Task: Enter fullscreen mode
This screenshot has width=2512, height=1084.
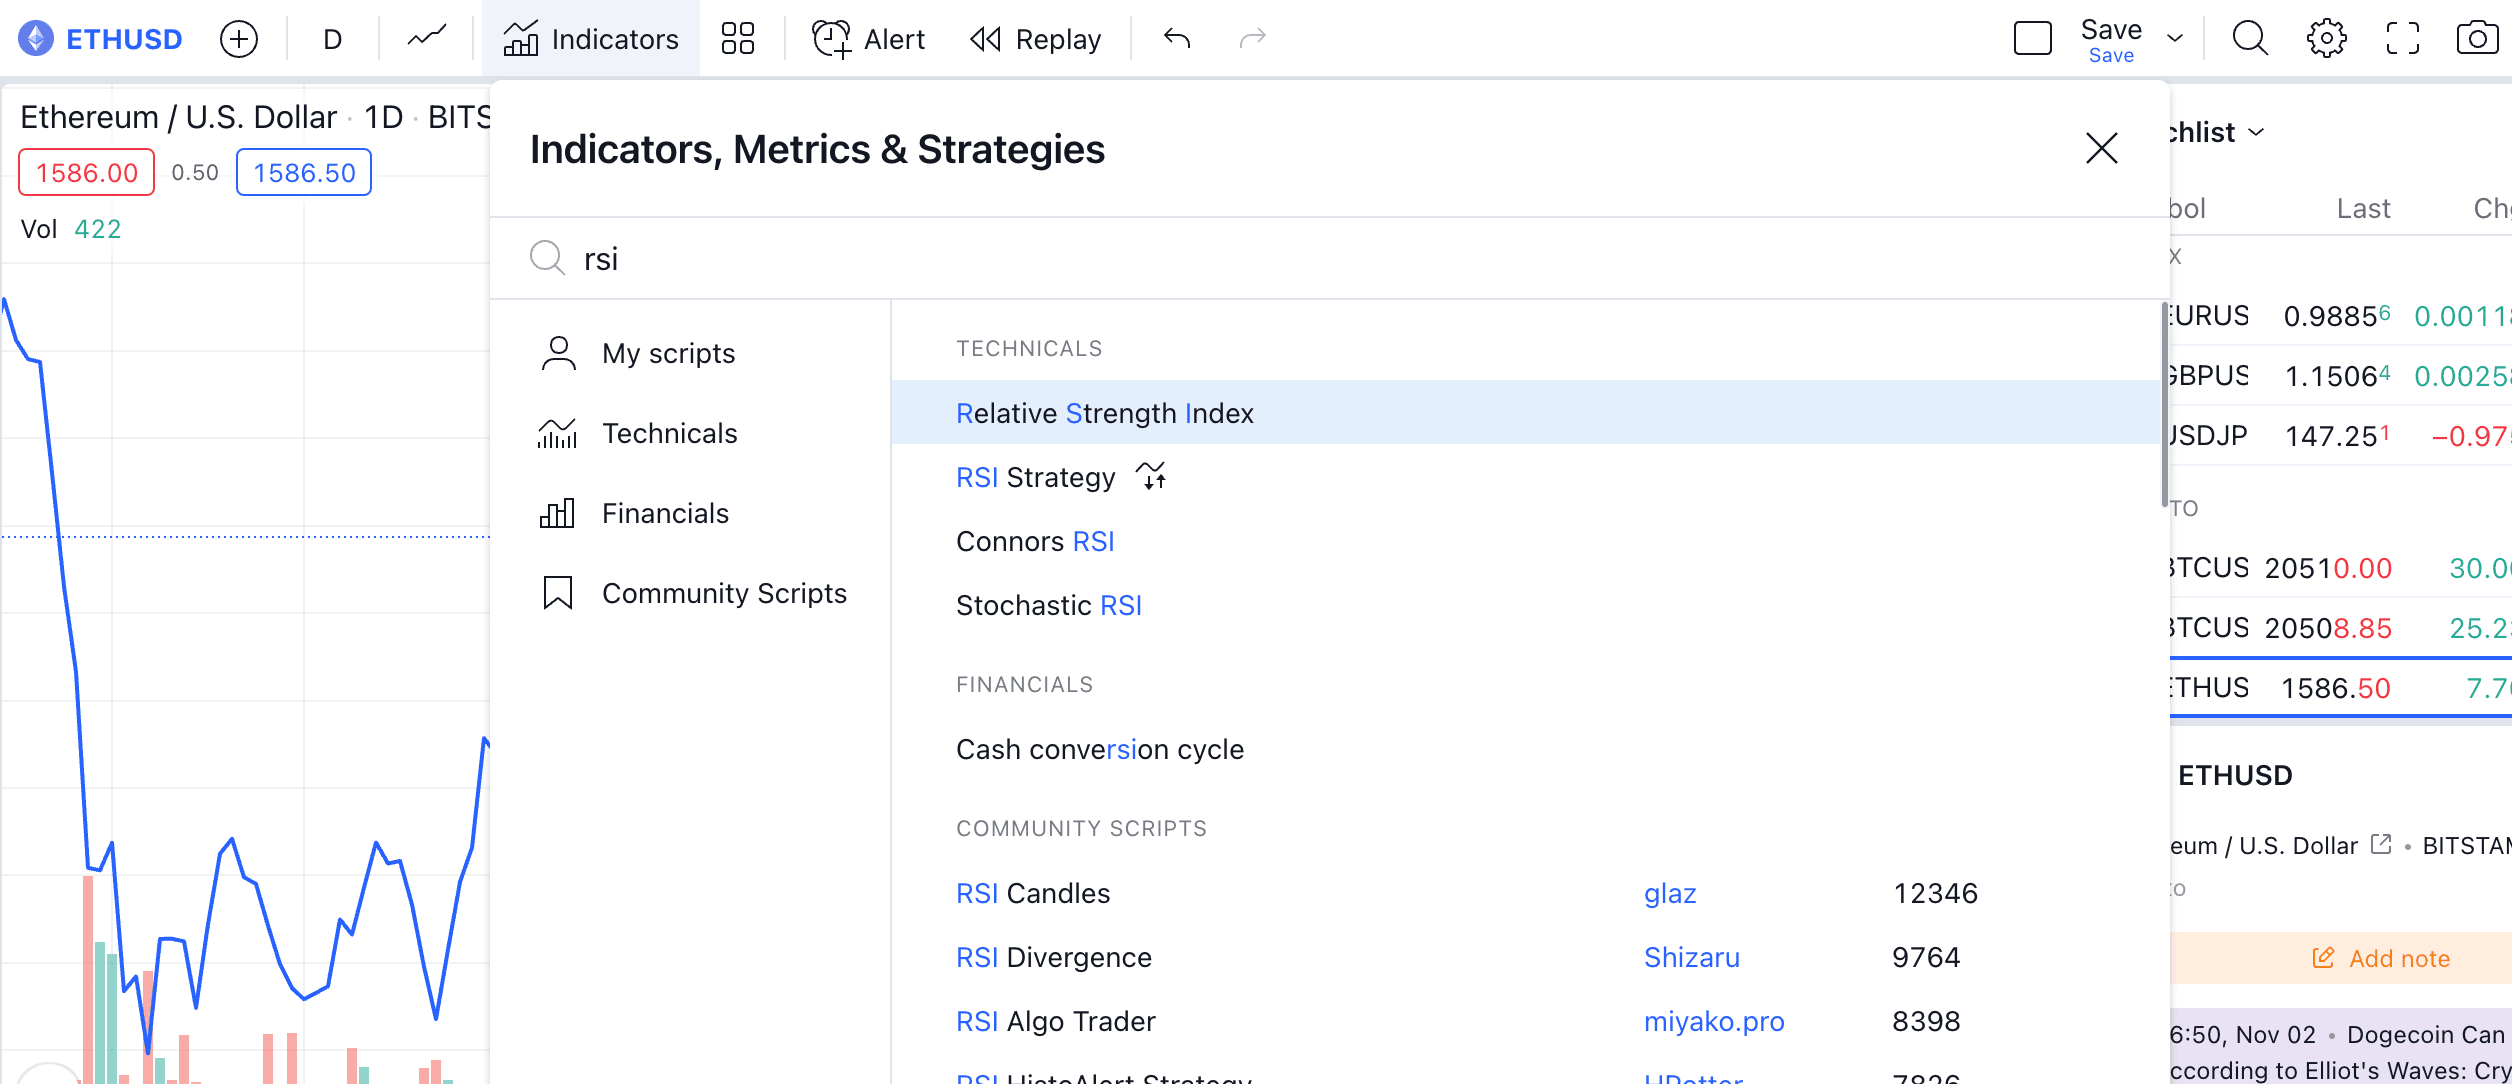Action: (x=2402, y=39)
